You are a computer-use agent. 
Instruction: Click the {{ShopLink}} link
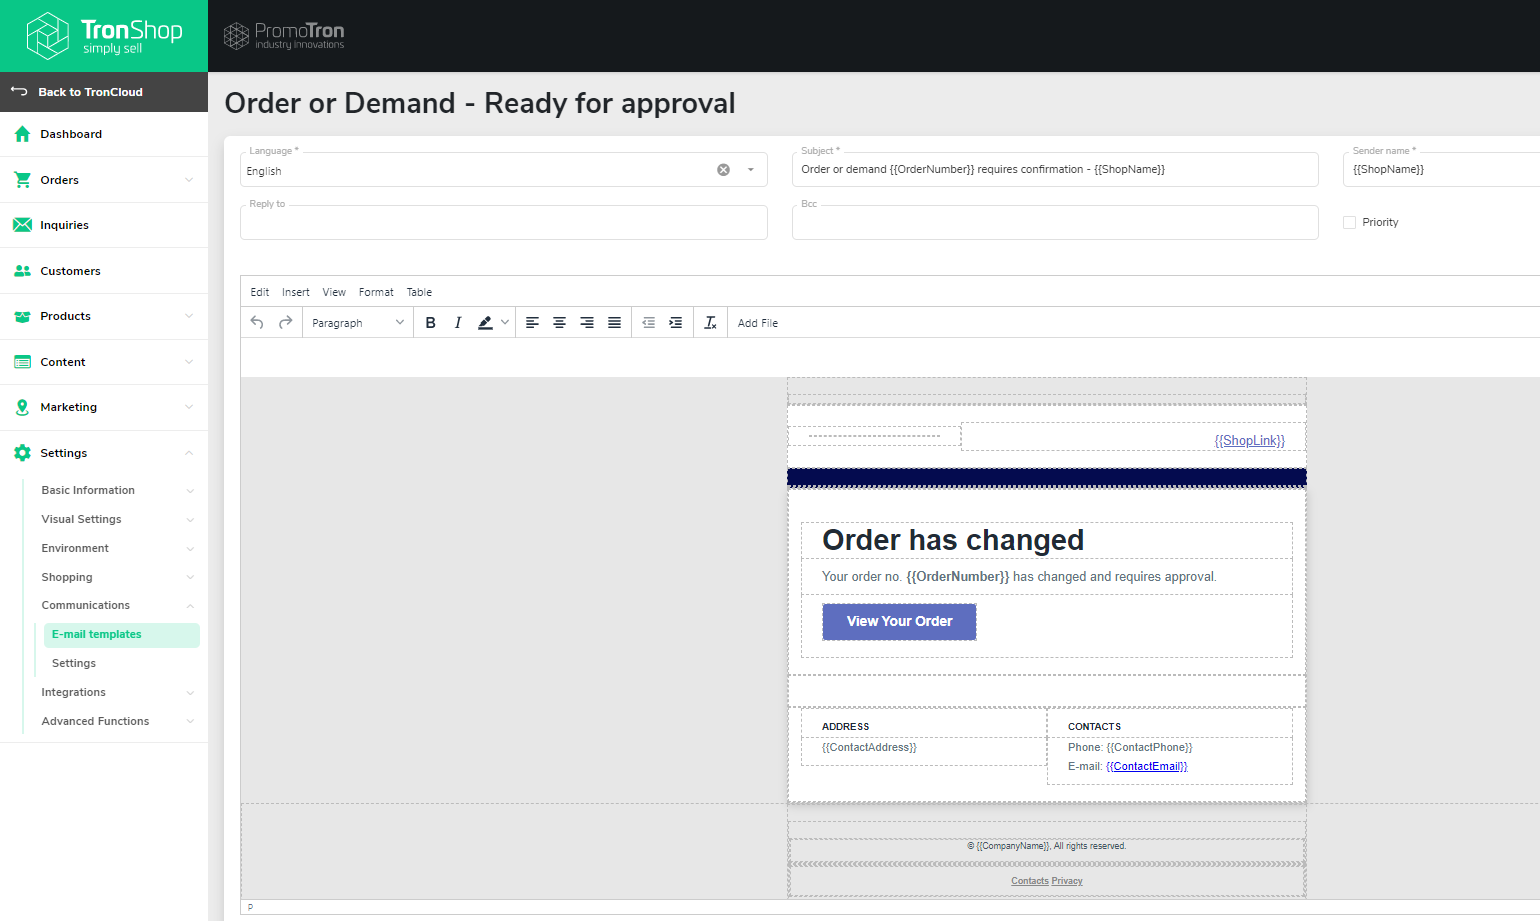(x=1249, y=440)
